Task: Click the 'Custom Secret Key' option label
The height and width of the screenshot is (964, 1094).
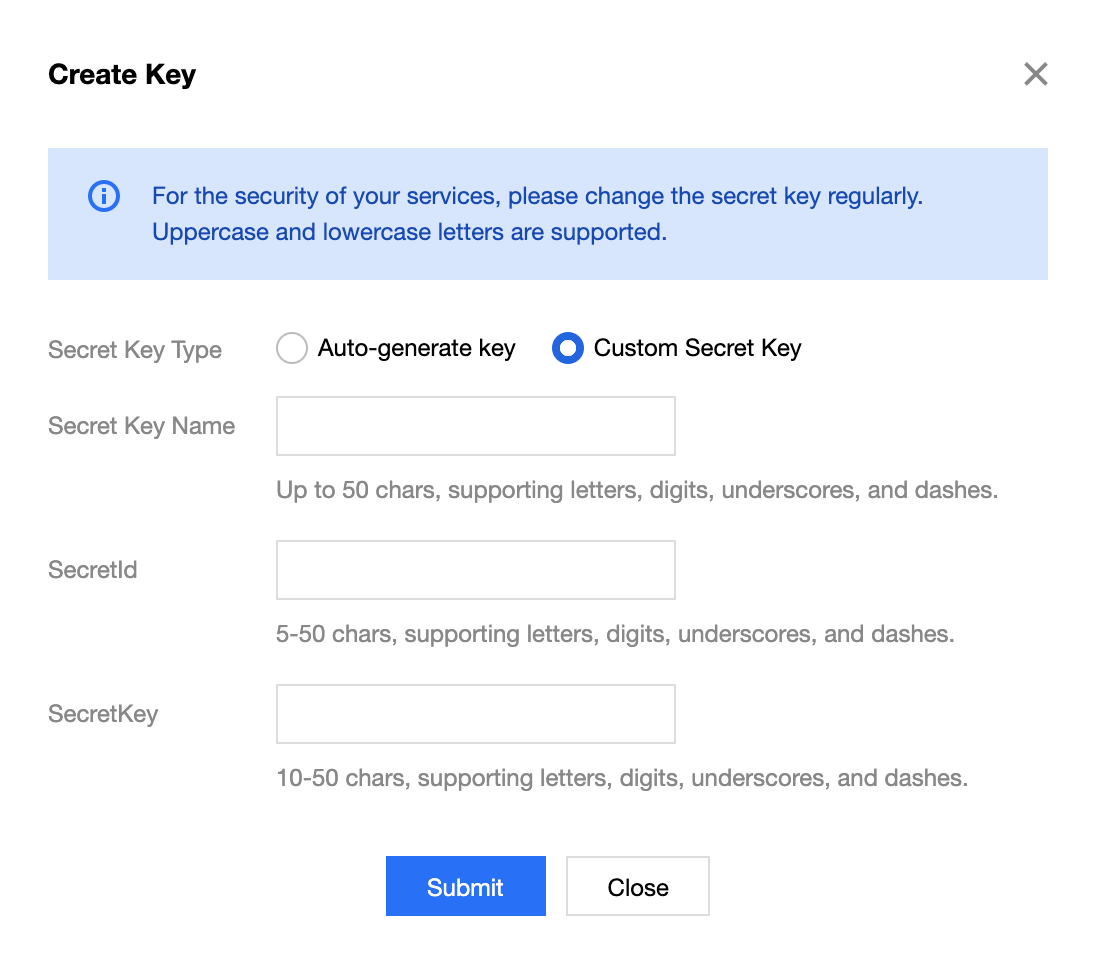Action: pyautogui.click(x=698, y=348)
